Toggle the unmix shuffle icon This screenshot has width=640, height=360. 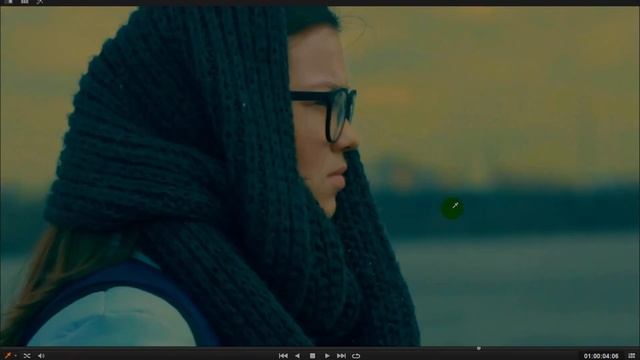(27, 356)
